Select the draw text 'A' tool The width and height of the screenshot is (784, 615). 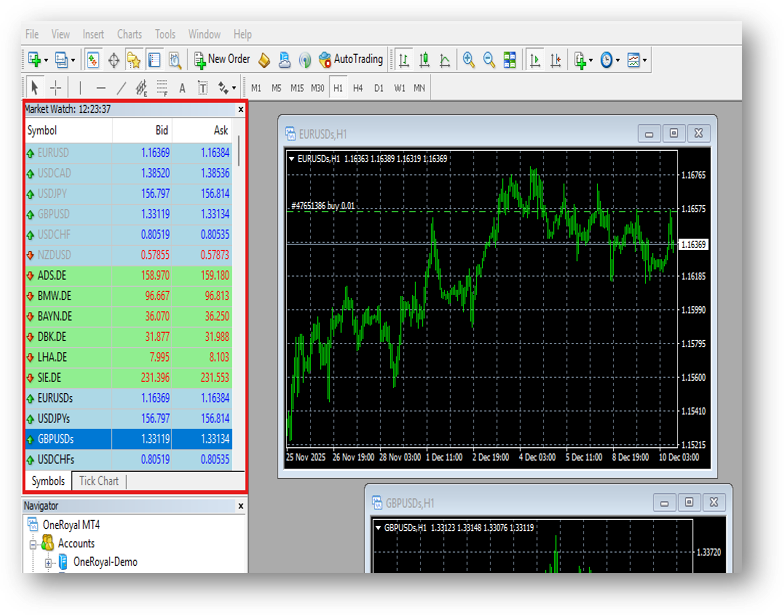coord(183,88)
